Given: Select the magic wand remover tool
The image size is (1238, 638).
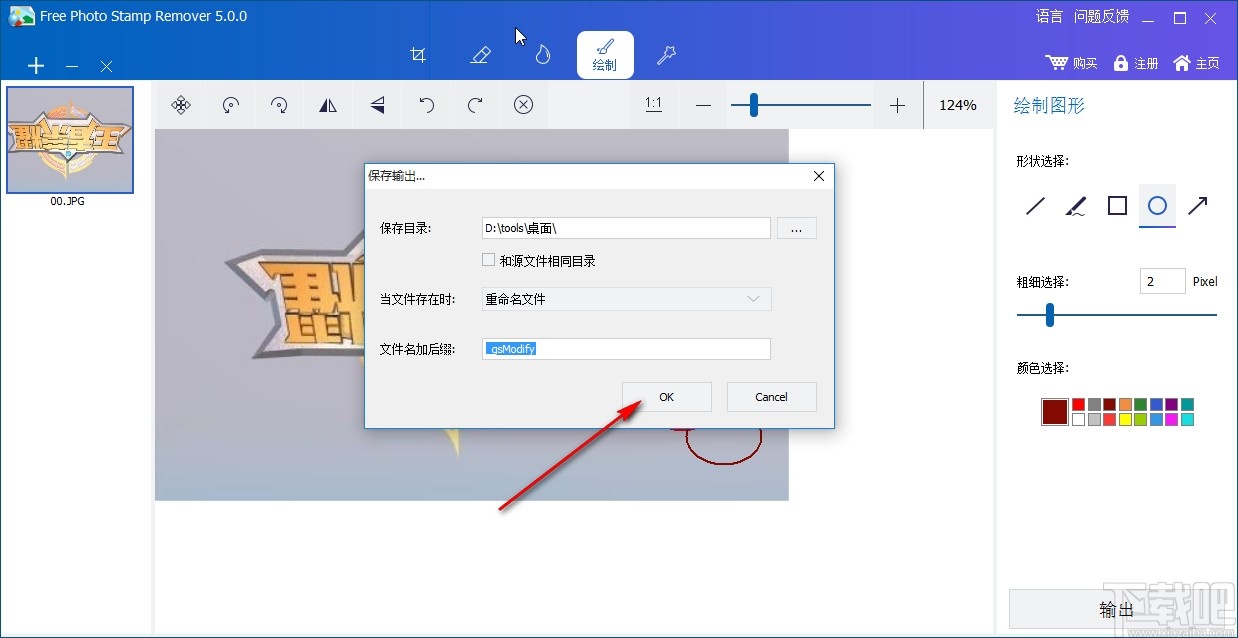Looking at the screenshot, I should click(666, 55).
